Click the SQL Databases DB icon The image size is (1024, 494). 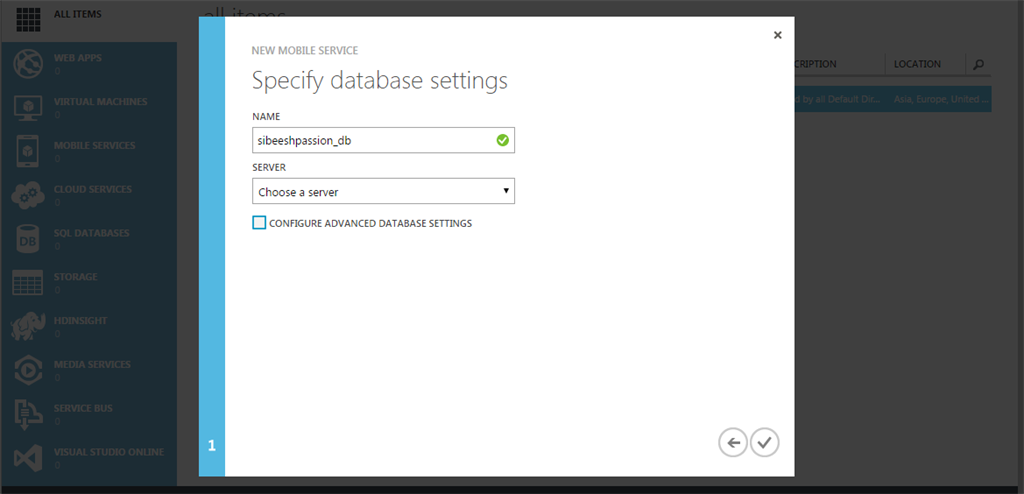point(27,239)
